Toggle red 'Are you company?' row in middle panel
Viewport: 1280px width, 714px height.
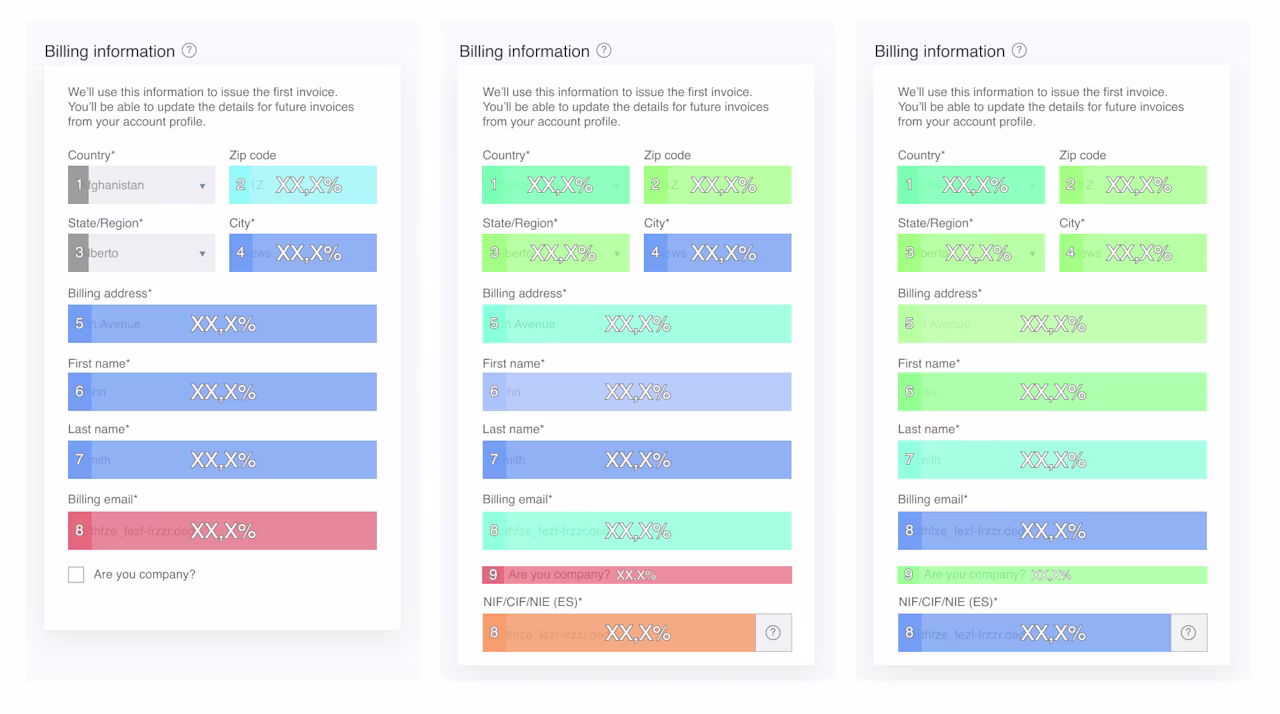(x=637, y=575)
